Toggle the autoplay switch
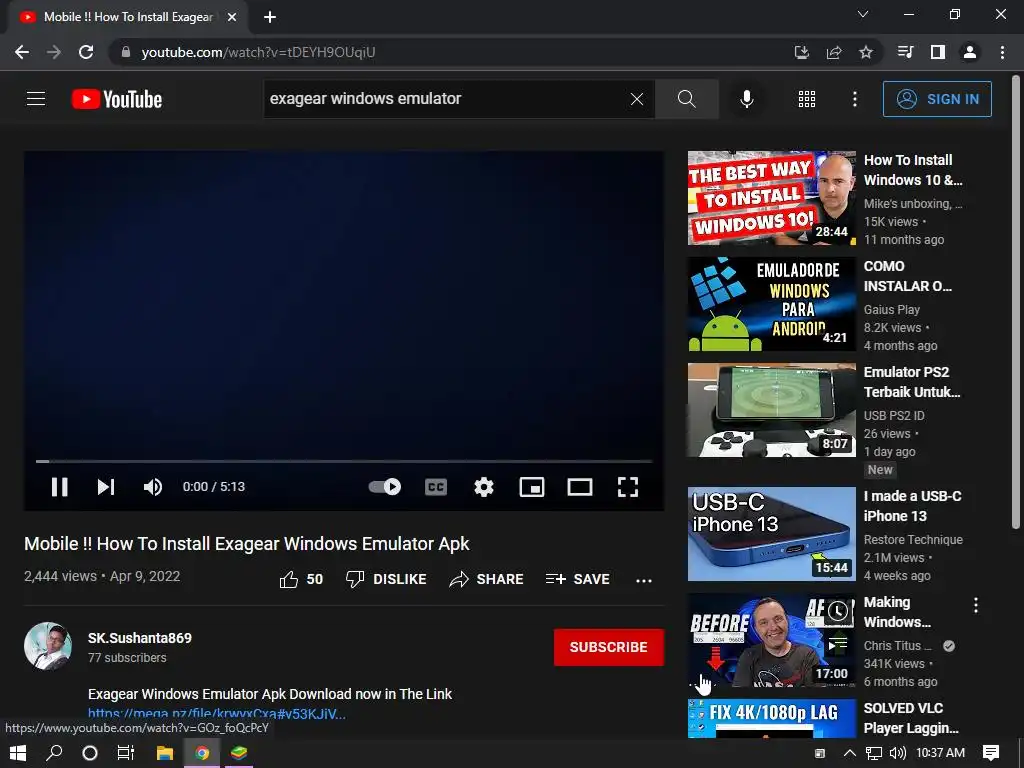This screenshot has width=1024, height=768. coord(385,487)
